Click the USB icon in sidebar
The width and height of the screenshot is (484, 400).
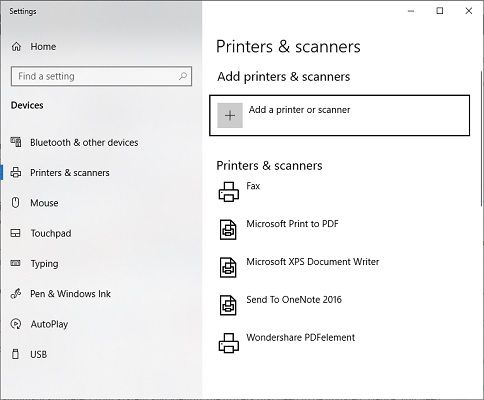click(15, 354)
